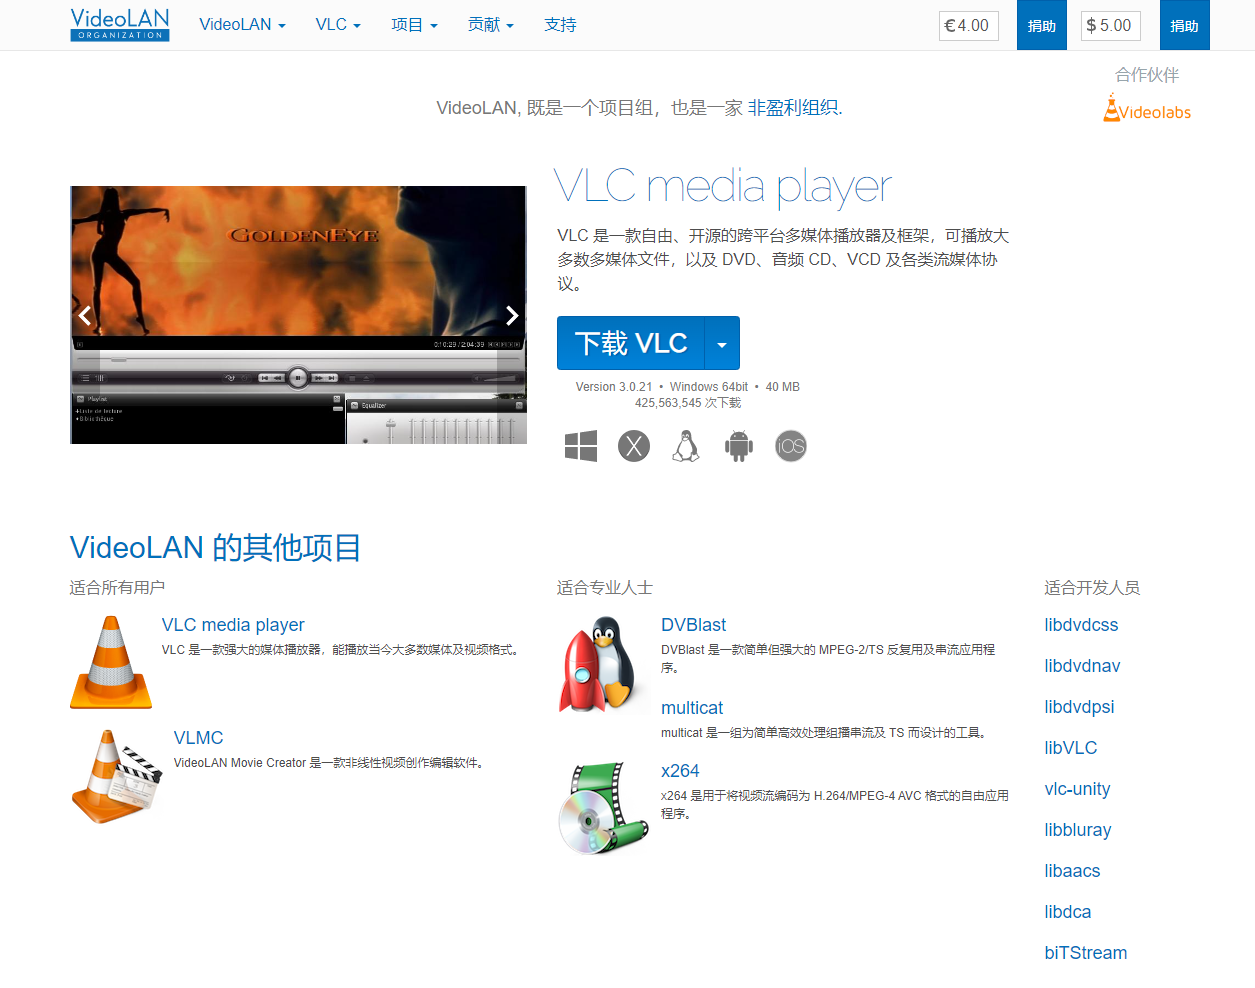Expand the 贡献 menu
Screen dimensions: 1255x988
[x=490, y=25]
